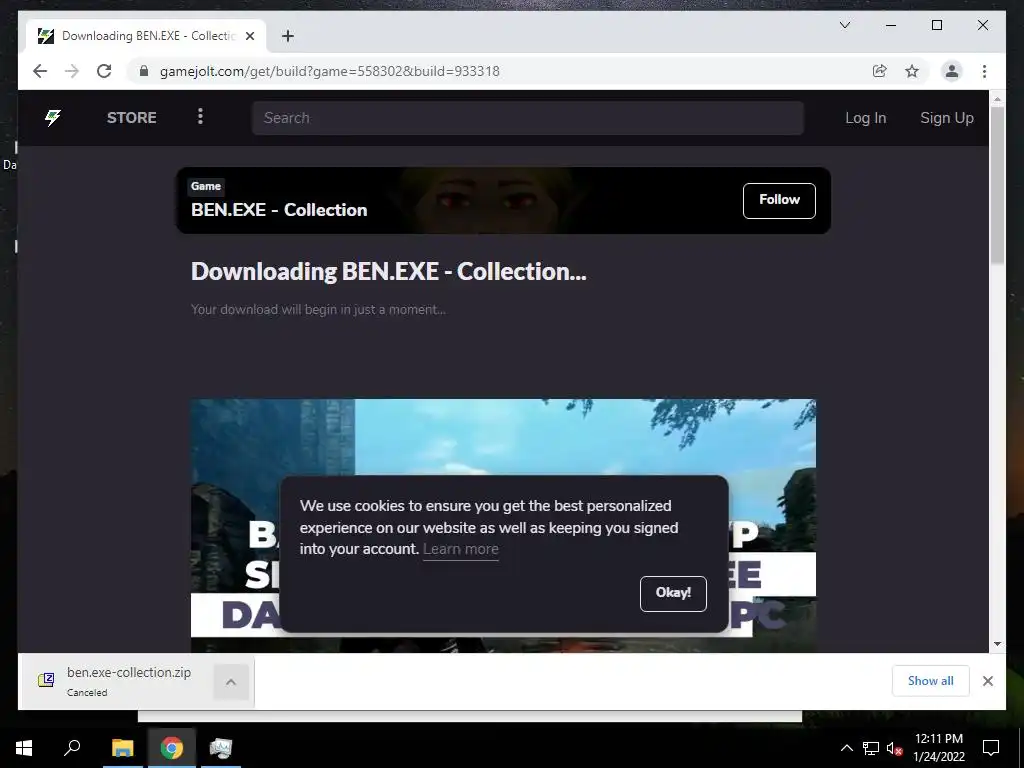Click the Game Jolt lightning logo
1024x768 pixels.
click(53, 118)
